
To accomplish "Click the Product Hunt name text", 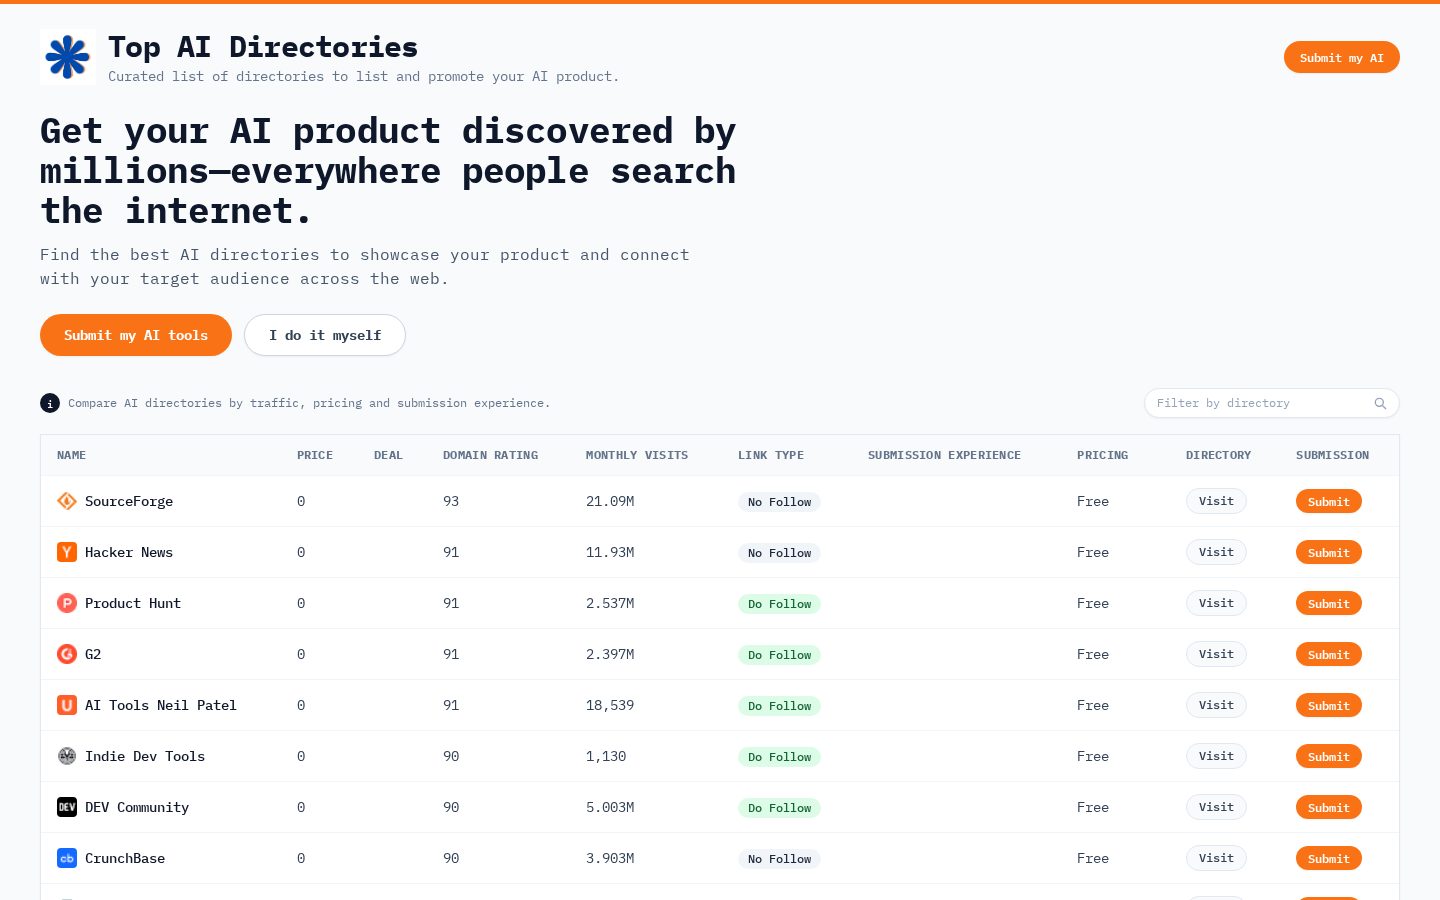I will point(133,603).
